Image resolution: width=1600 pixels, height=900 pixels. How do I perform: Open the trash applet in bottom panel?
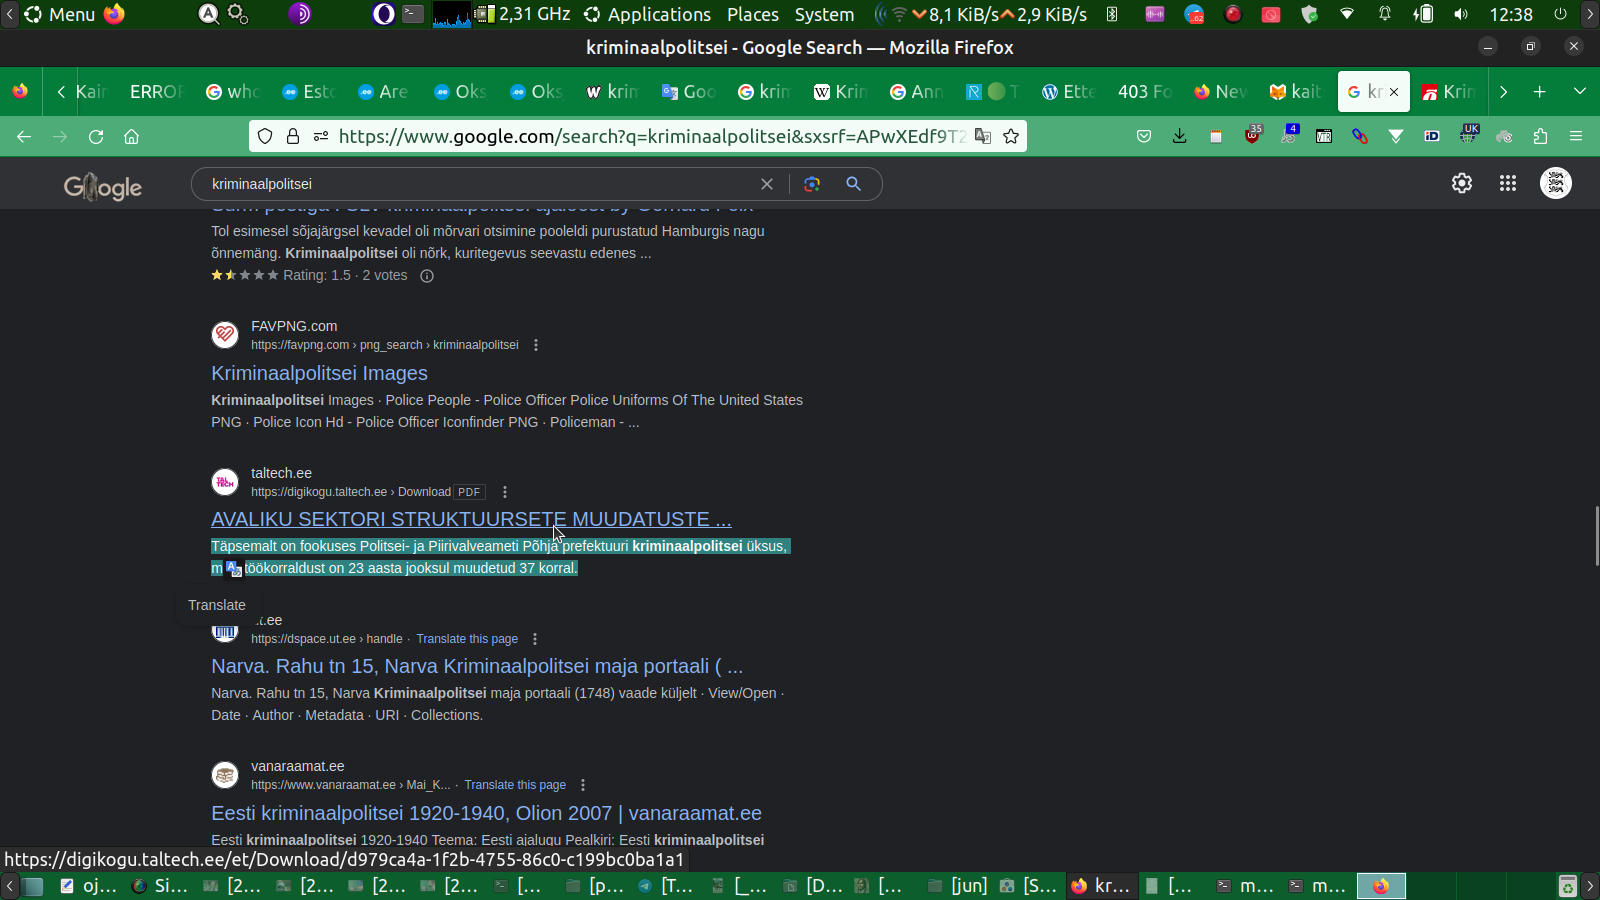(x=1568, y=886)
